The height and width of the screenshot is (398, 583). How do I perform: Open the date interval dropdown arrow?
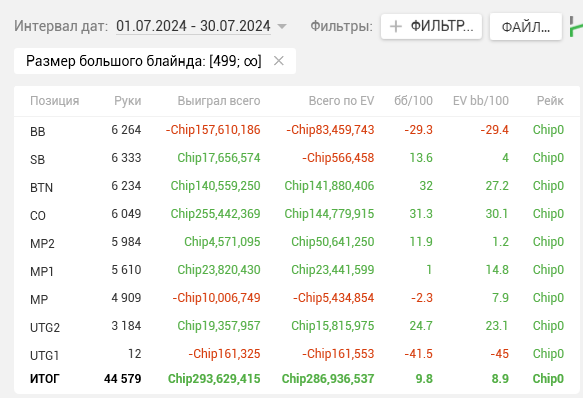coord(282,26)
